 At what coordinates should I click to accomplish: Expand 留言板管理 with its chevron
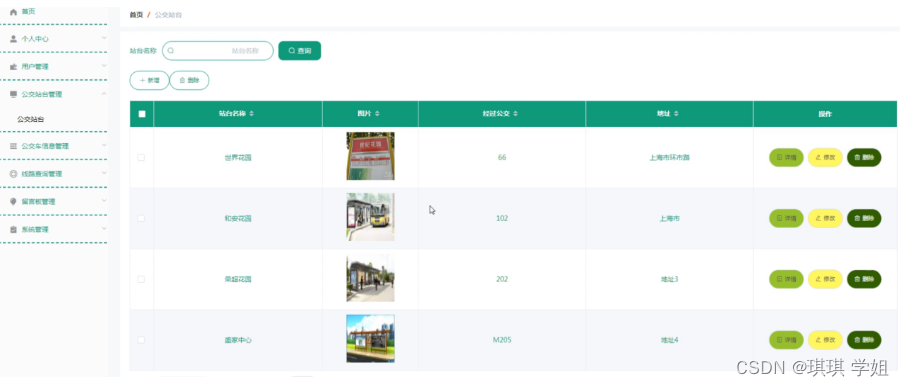(x=104, y=200)
